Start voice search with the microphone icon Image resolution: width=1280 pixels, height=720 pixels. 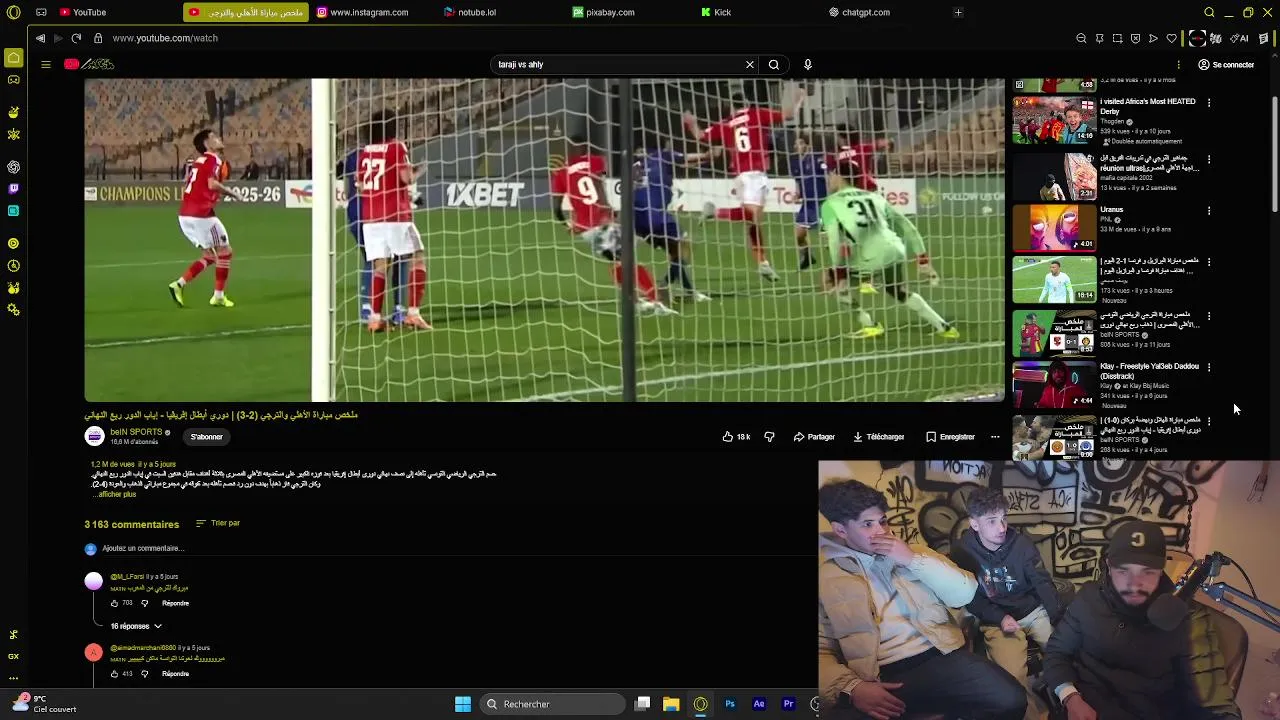click(807, 64)
